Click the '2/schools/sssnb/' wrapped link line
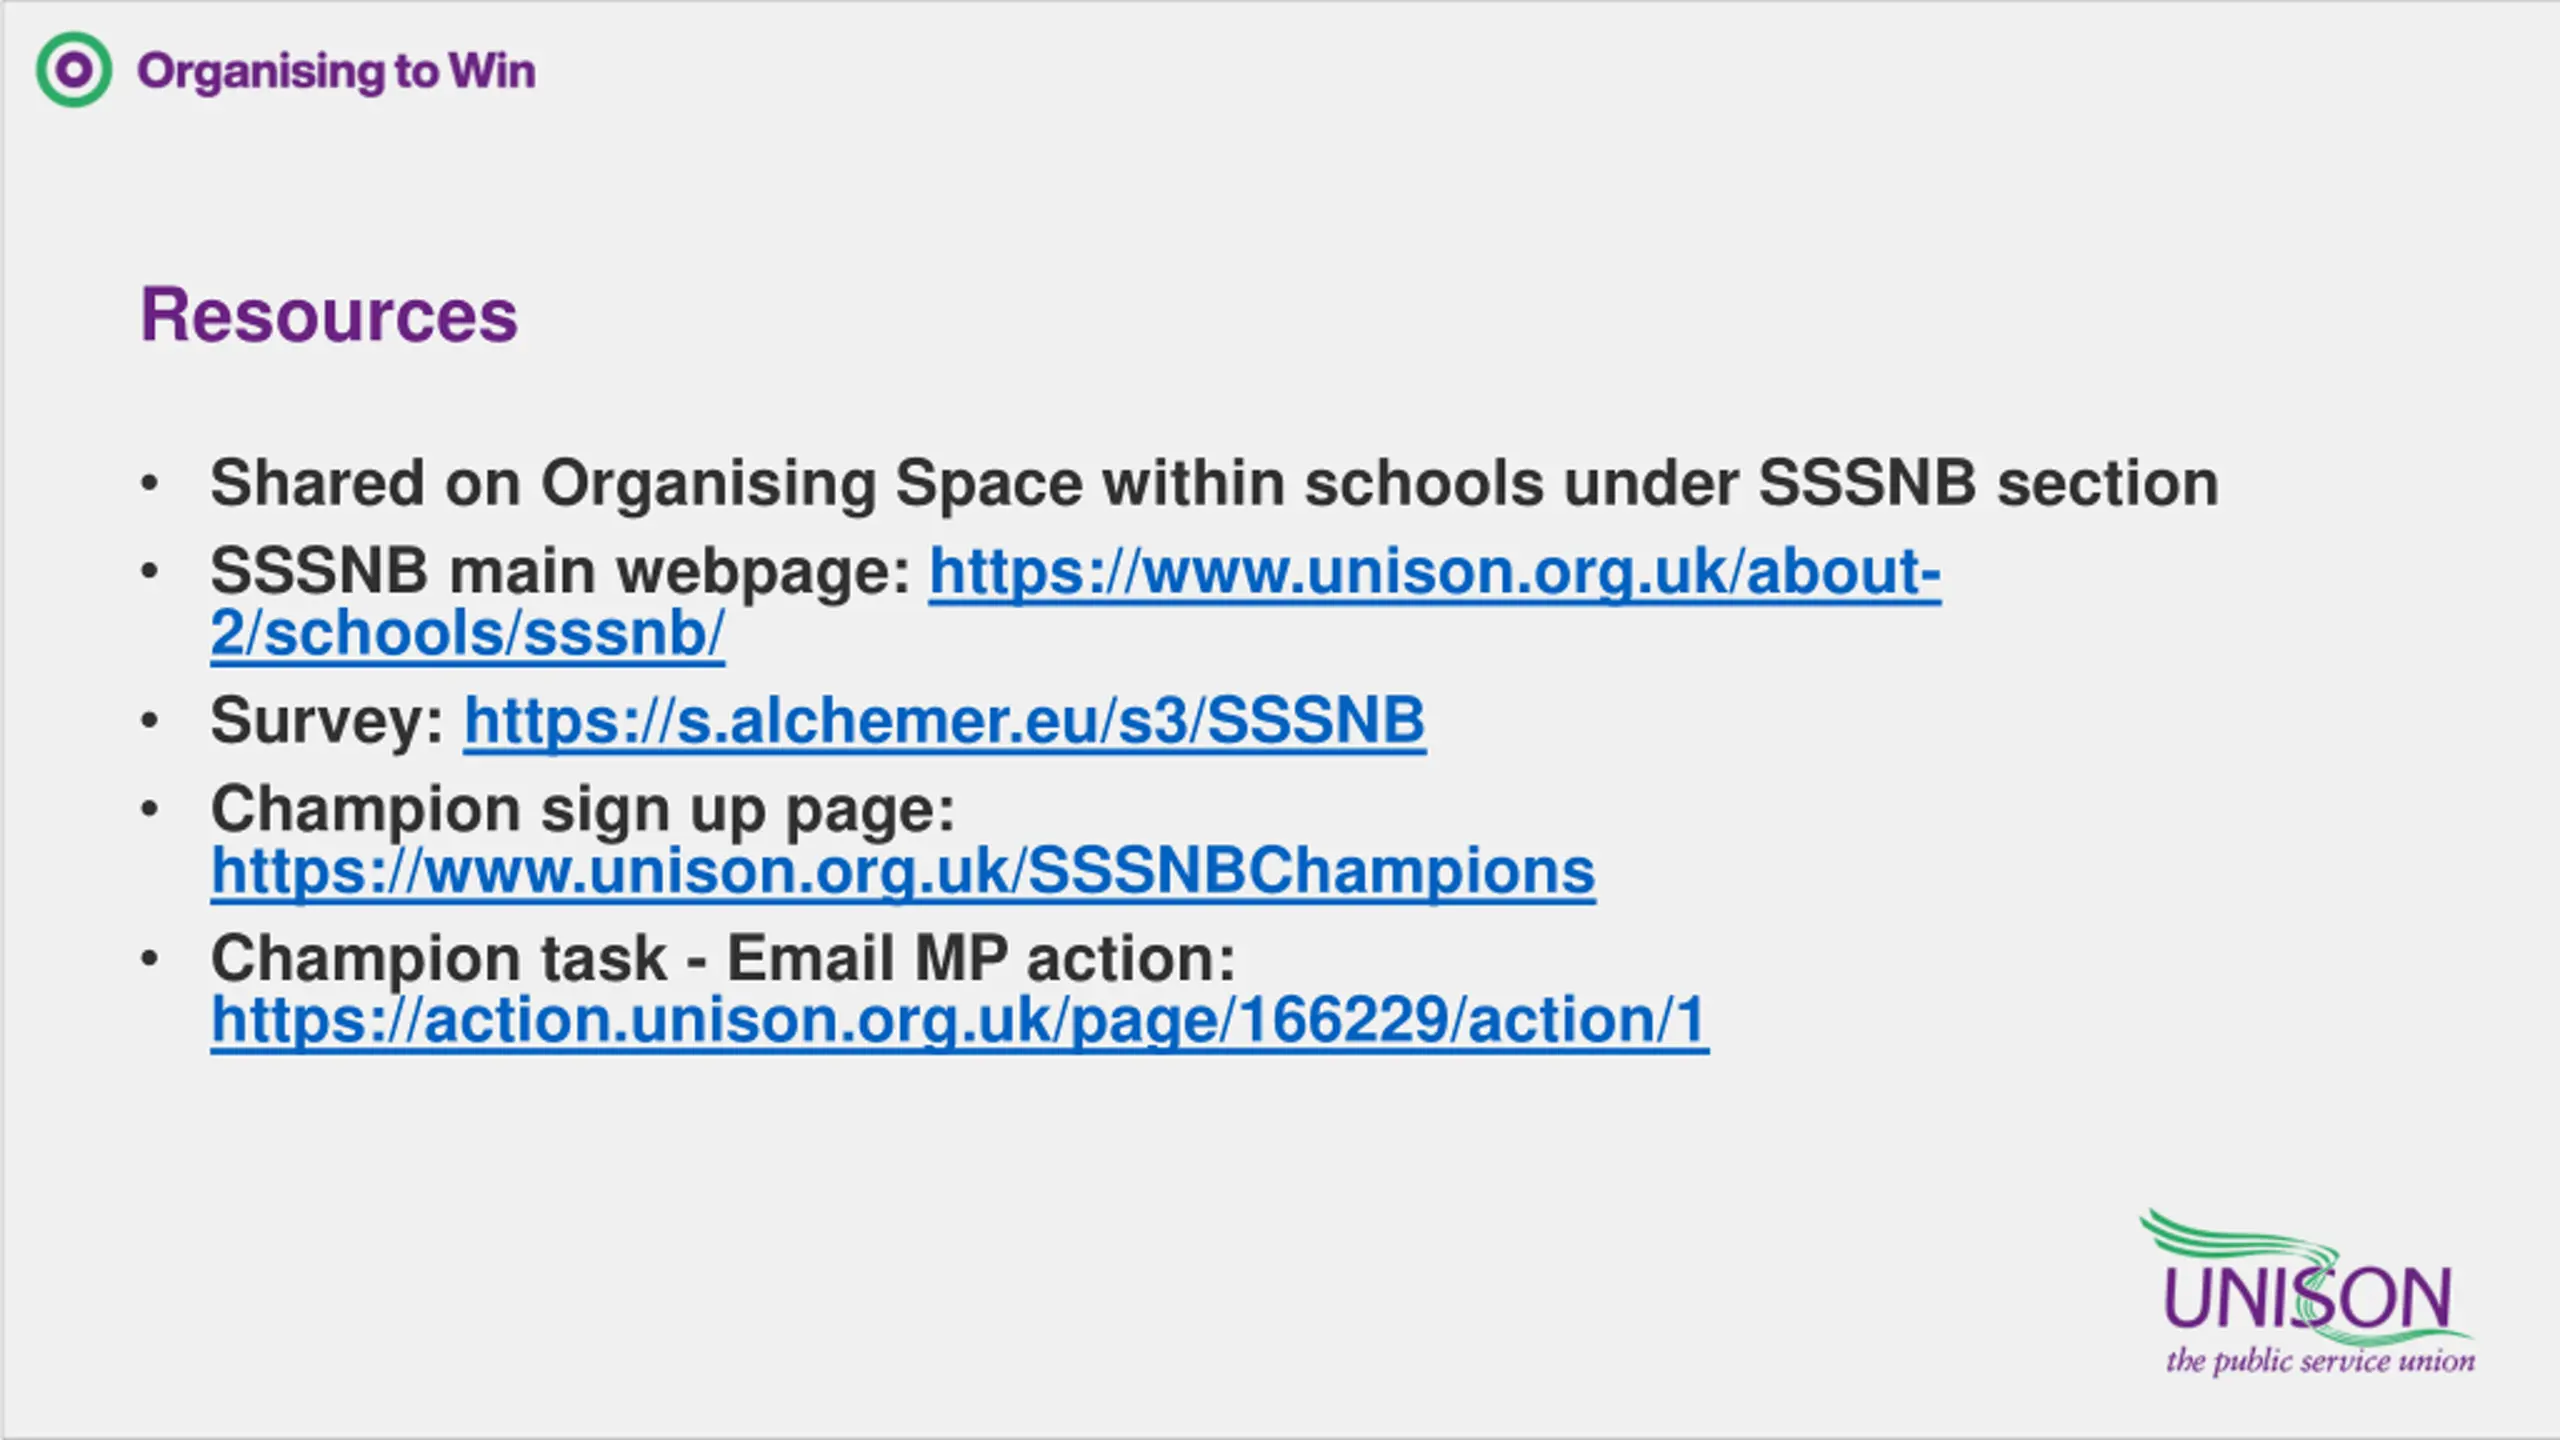 click(468, 634)
